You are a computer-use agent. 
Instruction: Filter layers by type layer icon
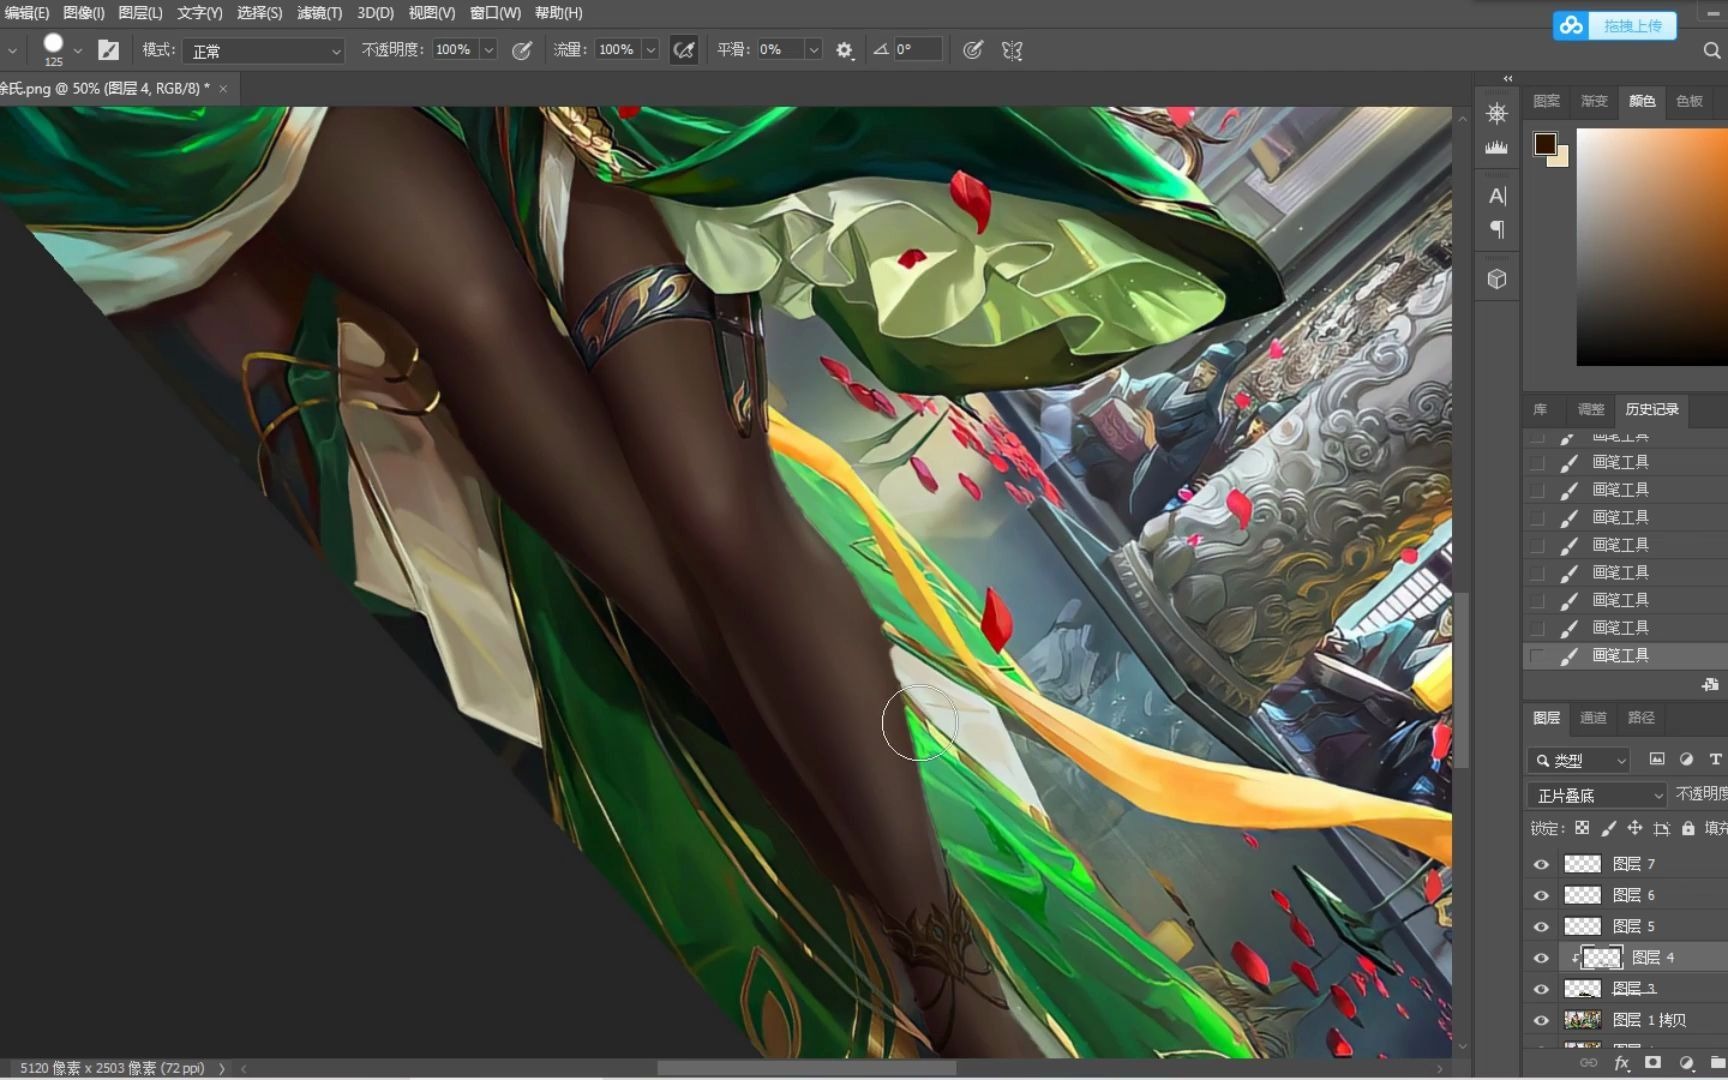[1715, 759]
